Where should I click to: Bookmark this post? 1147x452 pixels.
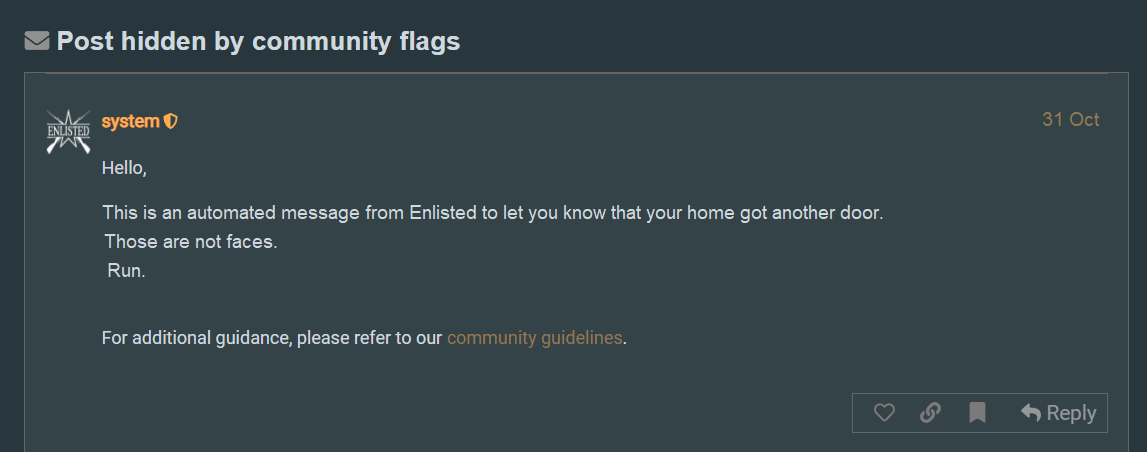[977, 413]
